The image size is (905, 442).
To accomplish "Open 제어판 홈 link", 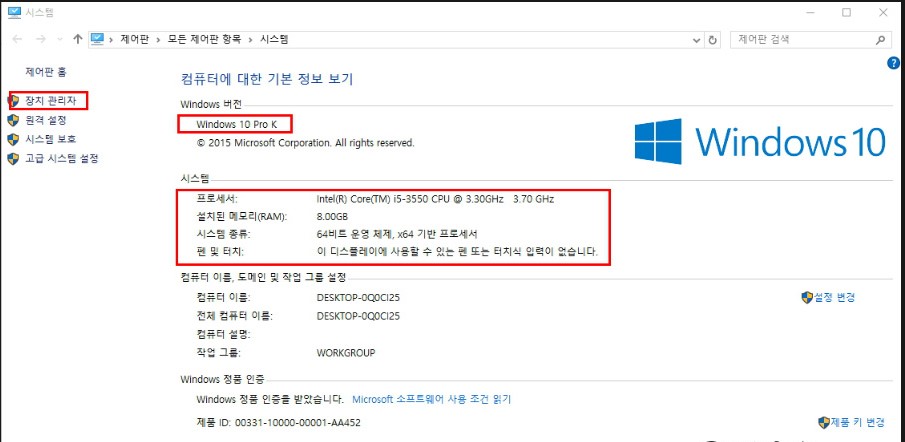I will (46, 72).
